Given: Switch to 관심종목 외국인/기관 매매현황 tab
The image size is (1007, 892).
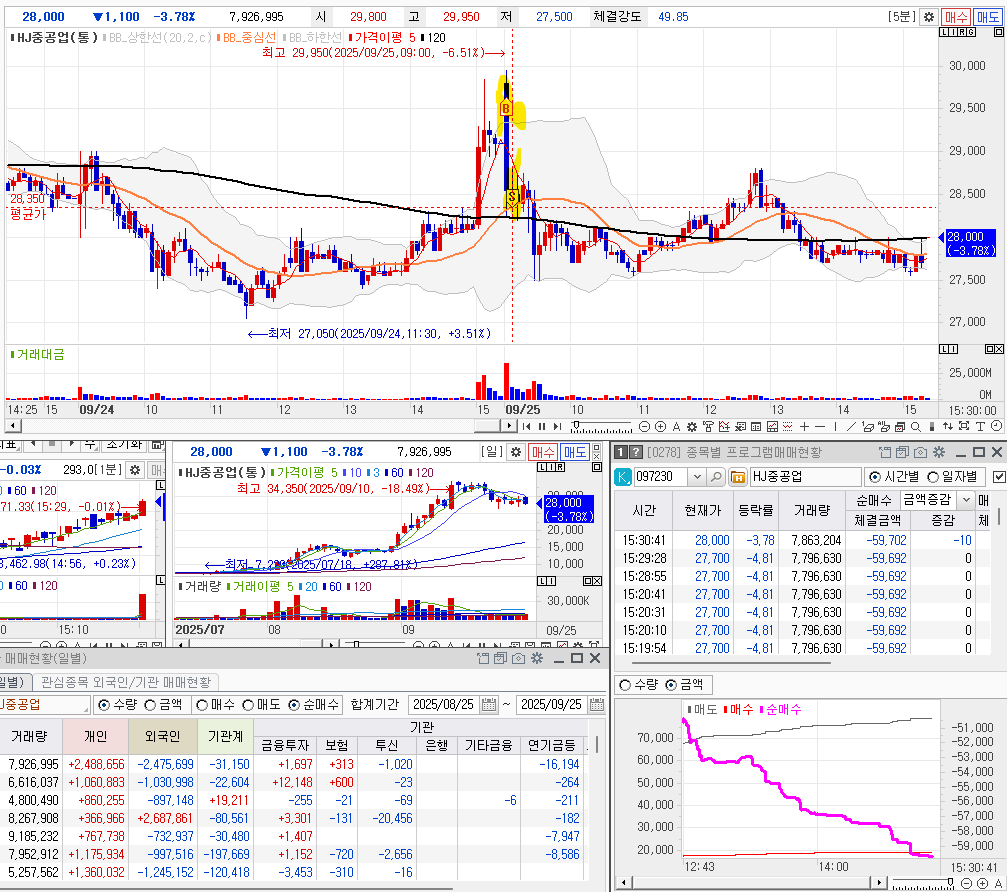Looking at the screenshot, I should tap(126, 682).
